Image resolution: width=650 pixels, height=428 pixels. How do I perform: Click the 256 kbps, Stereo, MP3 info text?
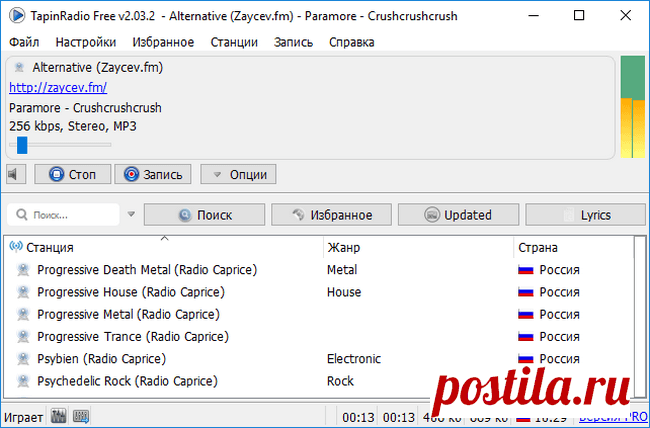click(x=73, y=126)
